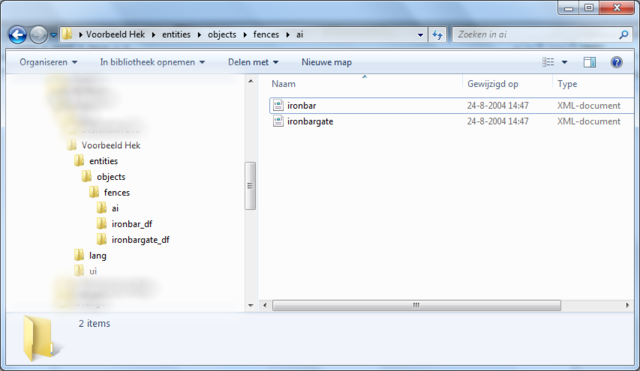Image resolution: width=640 pixels, height=371 pixels.
Task: Open the view options dropdown arrow
Action: [x=564, y=62]
